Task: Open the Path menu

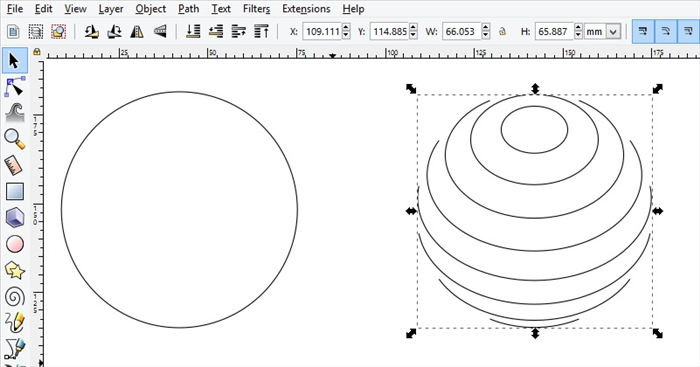Action: (x=188, y=9)
